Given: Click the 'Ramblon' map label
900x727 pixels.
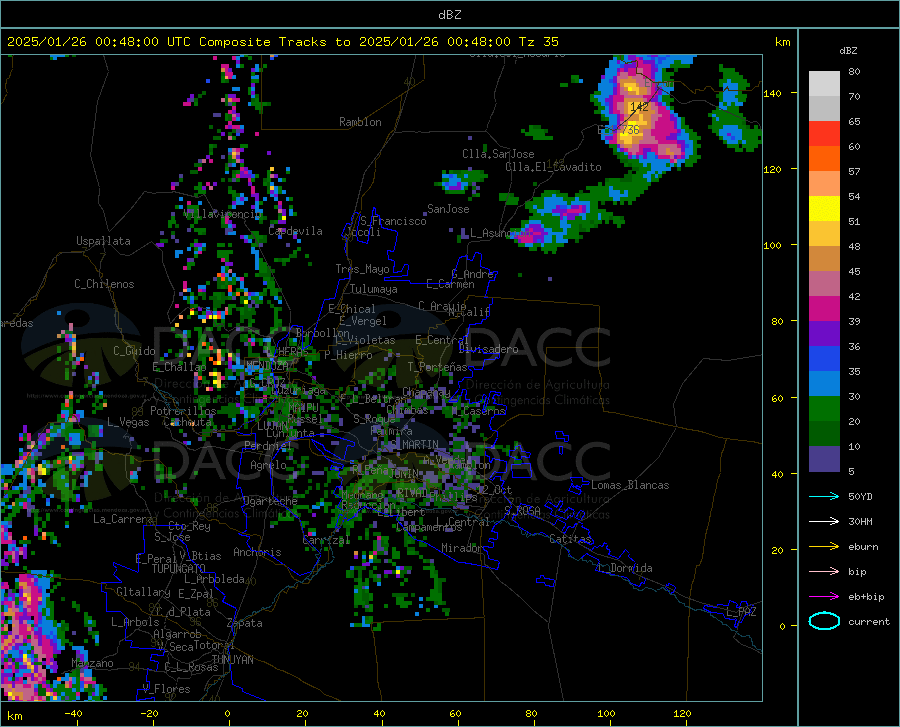Looking at the screenshot, I should point(360,122).
